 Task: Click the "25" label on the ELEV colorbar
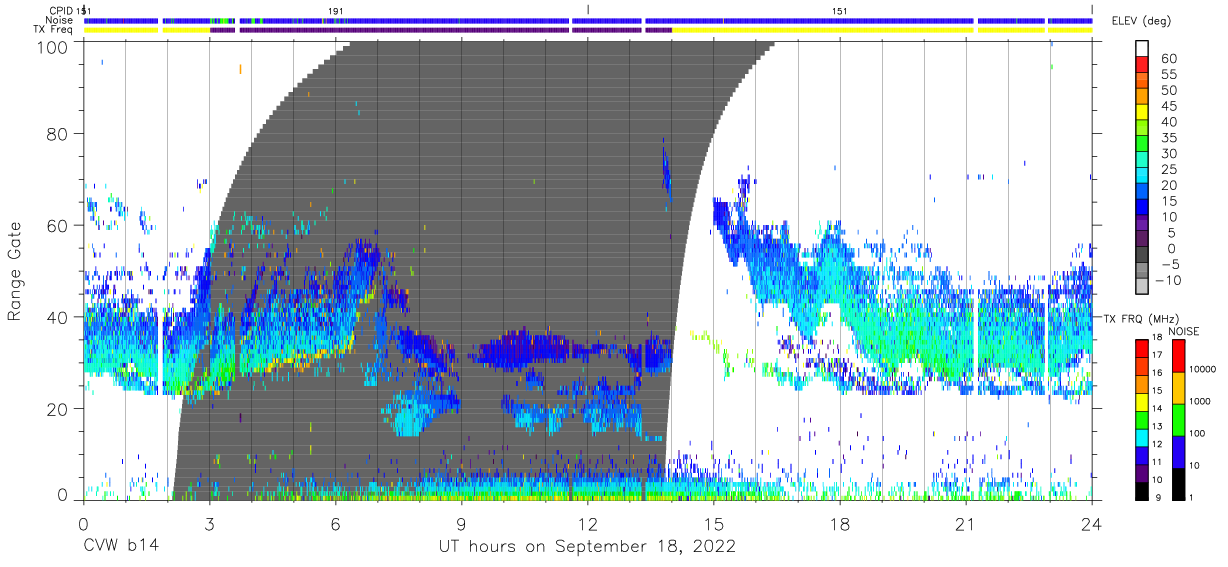[x=1168, y=170]
